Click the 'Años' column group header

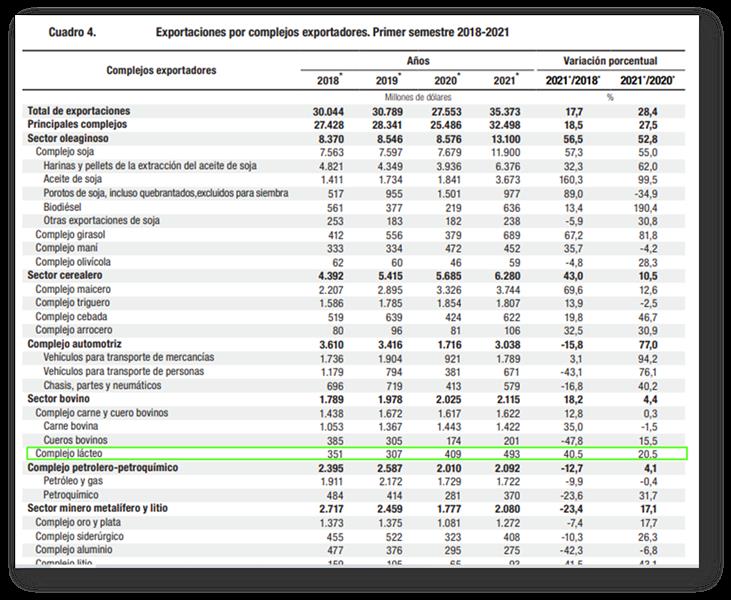tap(418, 61)
